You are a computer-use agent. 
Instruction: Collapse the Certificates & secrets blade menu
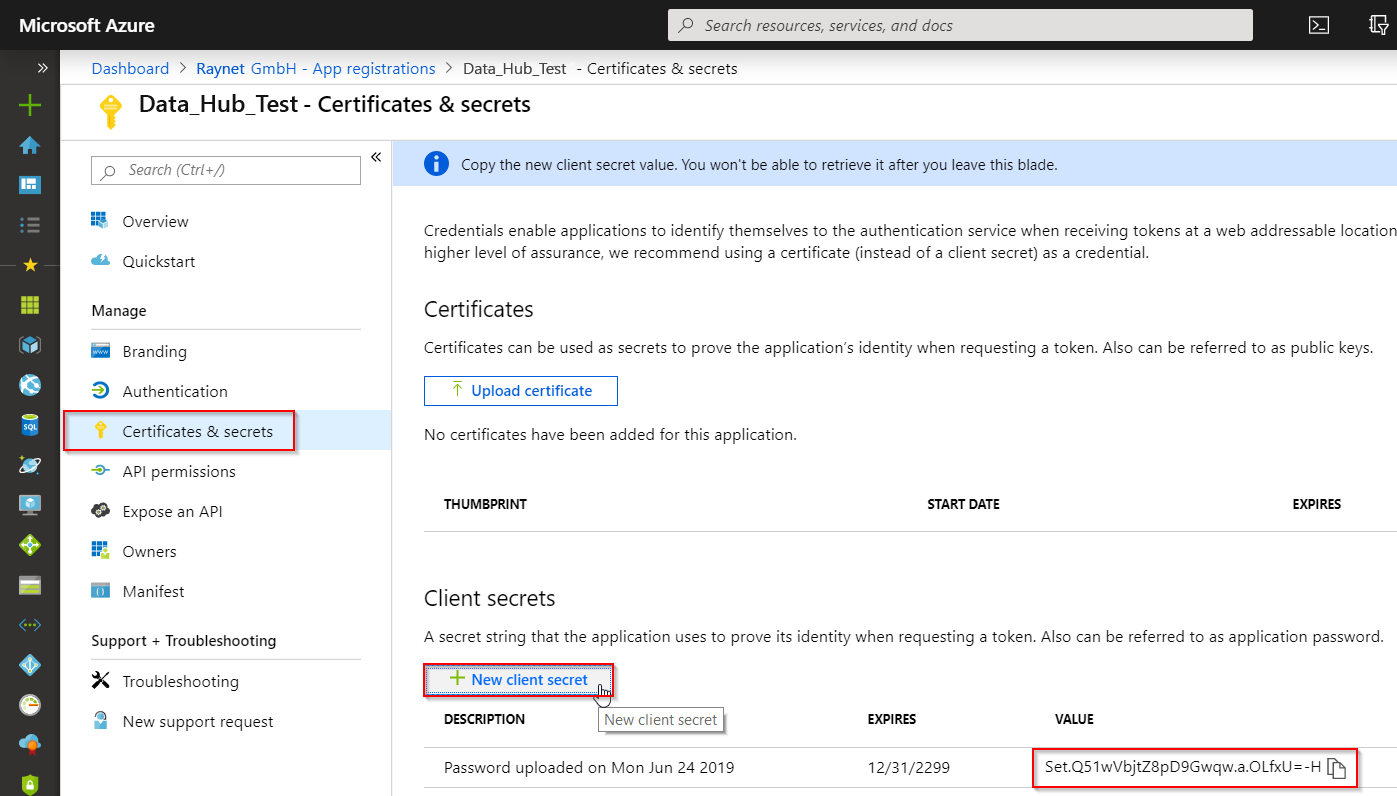coord(376,156)
